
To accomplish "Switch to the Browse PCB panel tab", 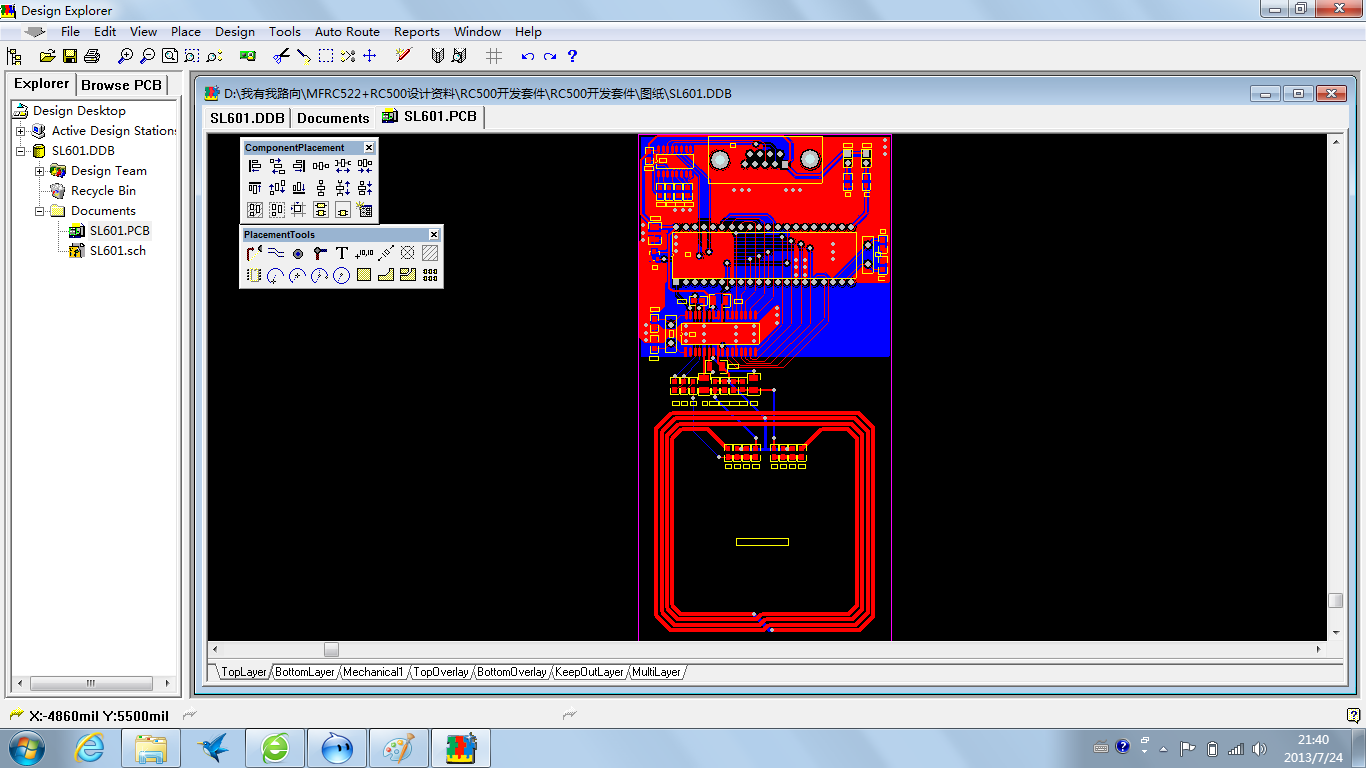I will (x=121, y=85).
